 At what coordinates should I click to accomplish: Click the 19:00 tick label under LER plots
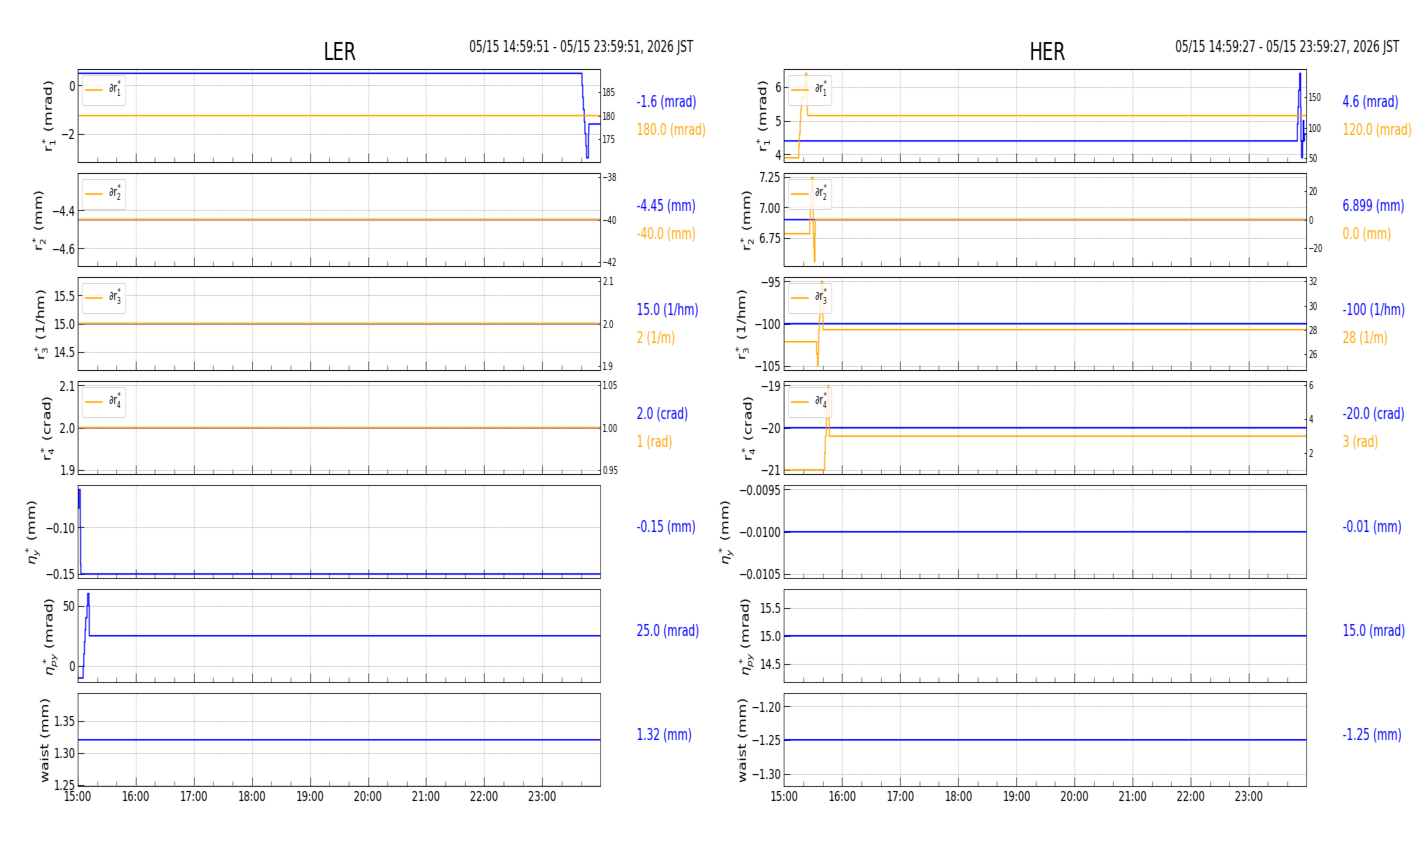[x=310, y=797]
